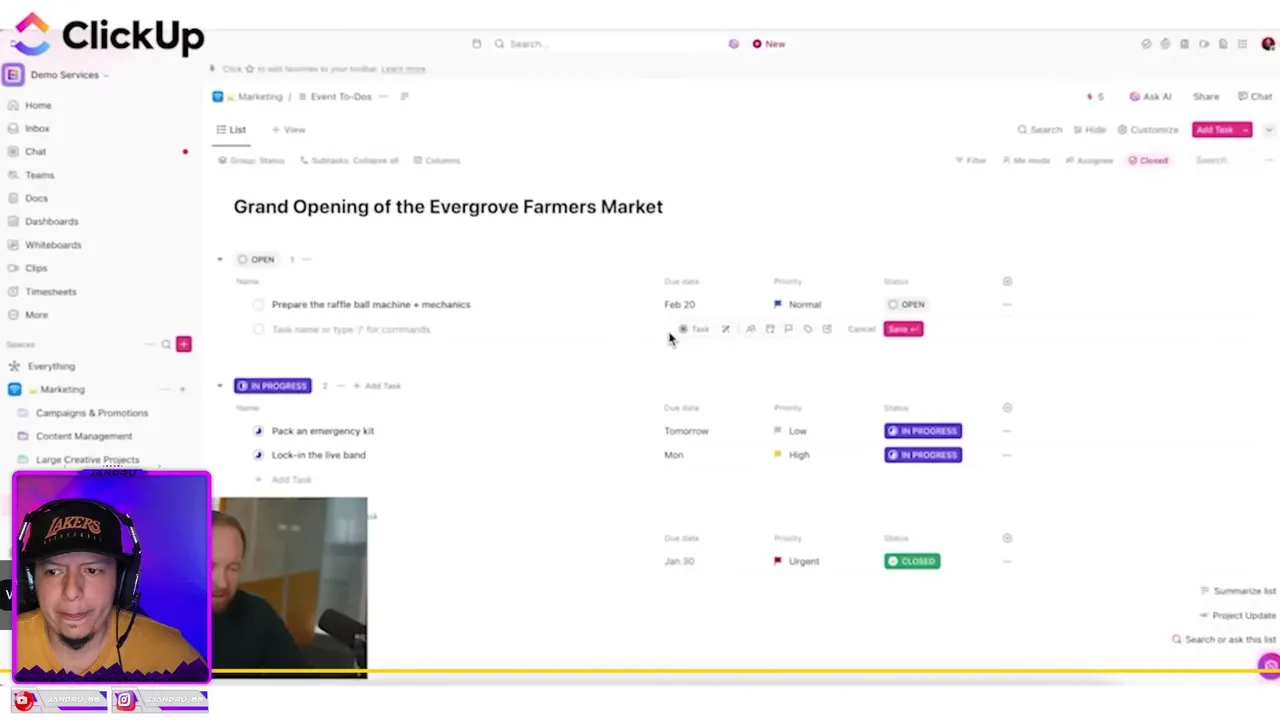The image size is (1280, 720).
Task: Open the user avatar menu
Action: [x=1268, y=44]
